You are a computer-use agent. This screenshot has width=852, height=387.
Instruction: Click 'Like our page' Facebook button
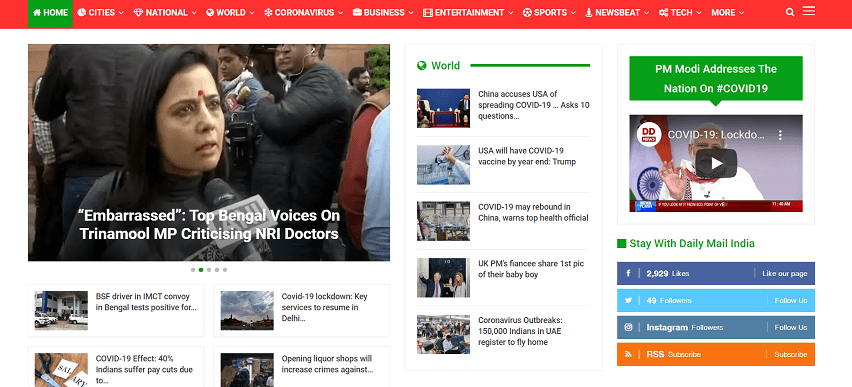click(x=785, y=273)
